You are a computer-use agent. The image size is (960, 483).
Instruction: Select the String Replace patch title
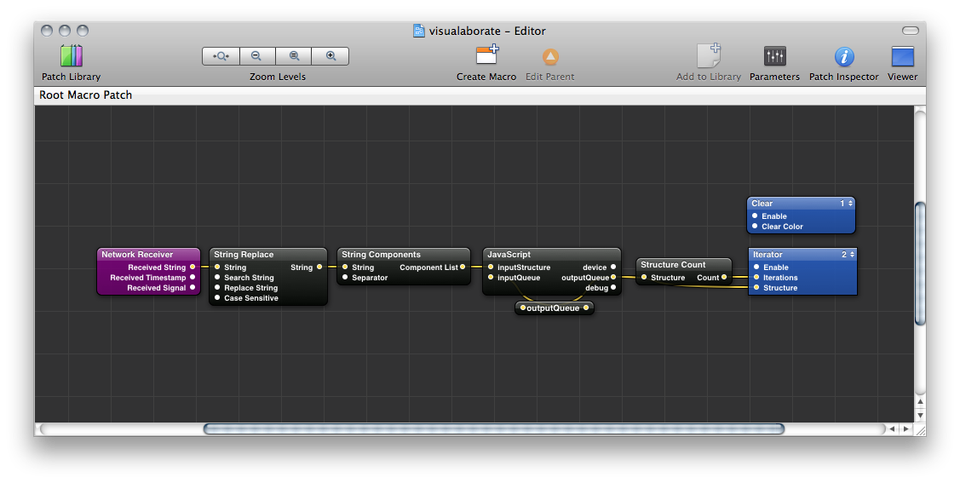coord(244,255)
